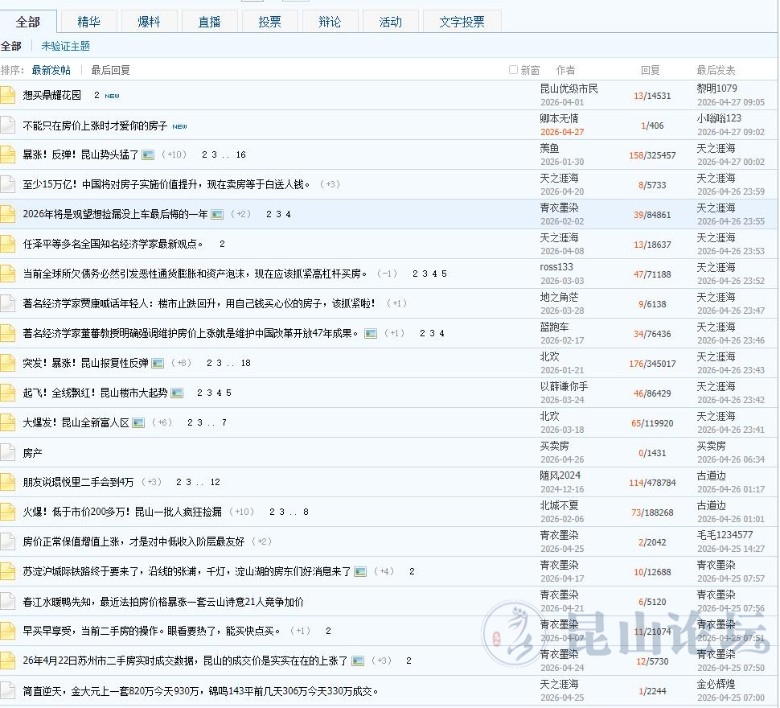Open the 投票 tab
Image resolution: width=780 pixels, height=708 pixels.
pos(269,22)
